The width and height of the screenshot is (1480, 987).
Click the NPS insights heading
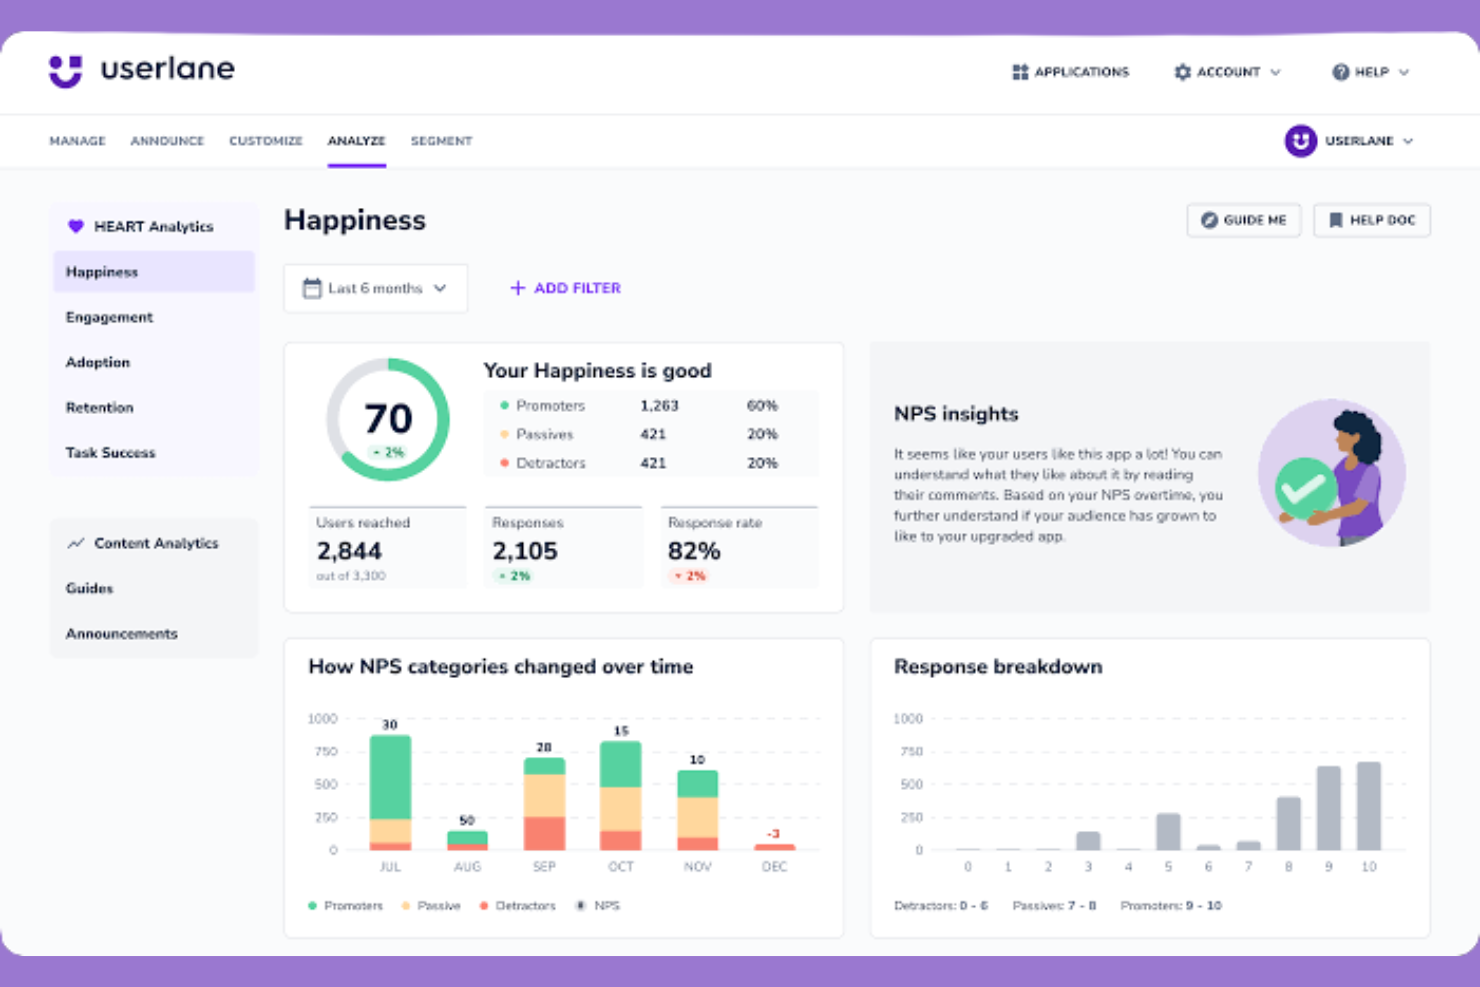[956, 414]
